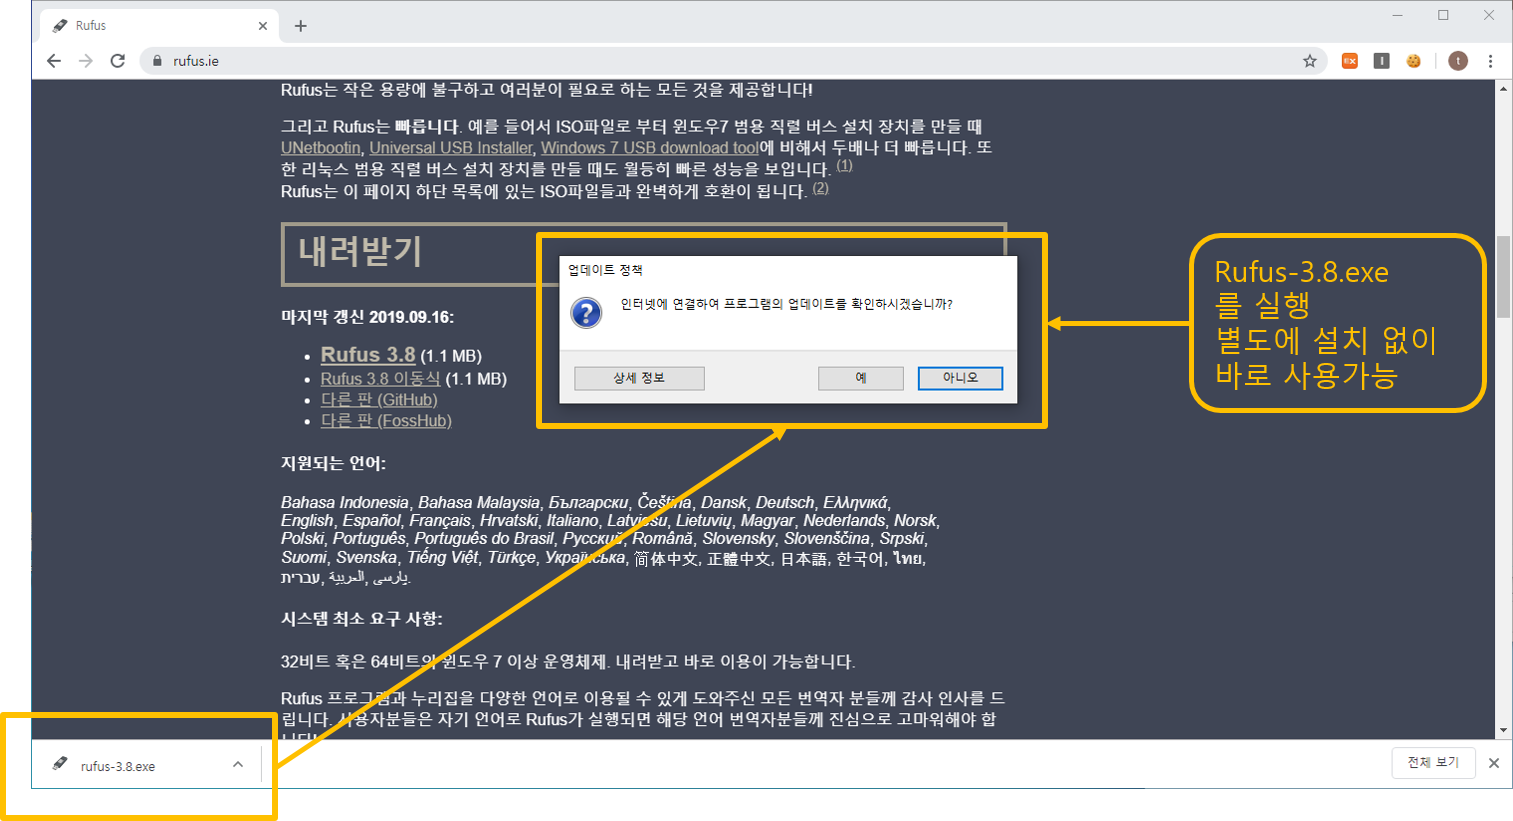Click the page scrollbar down arrow
The image size is (1513, 821).
point(1503,731)
